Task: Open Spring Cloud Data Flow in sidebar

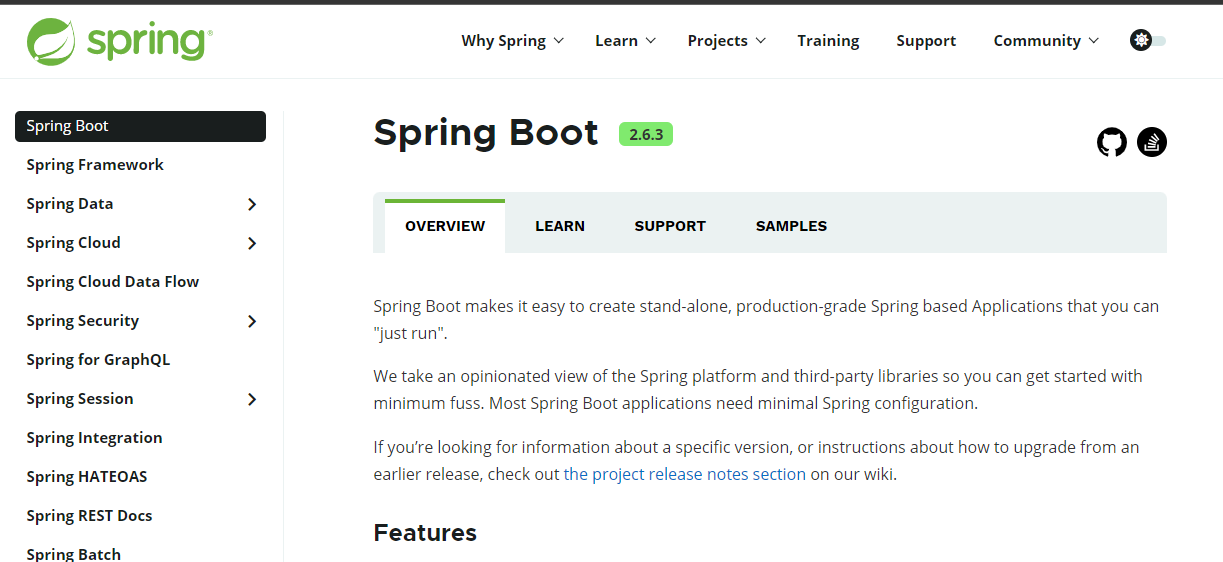Action: (x=113, y=282)
